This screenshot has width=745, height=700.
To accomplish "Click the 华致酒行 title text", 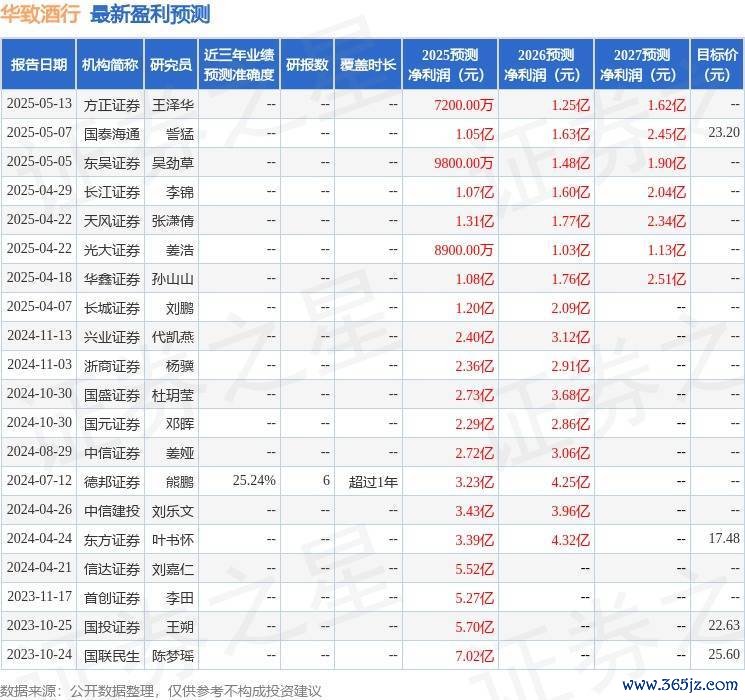I will [x=40, y=15].
